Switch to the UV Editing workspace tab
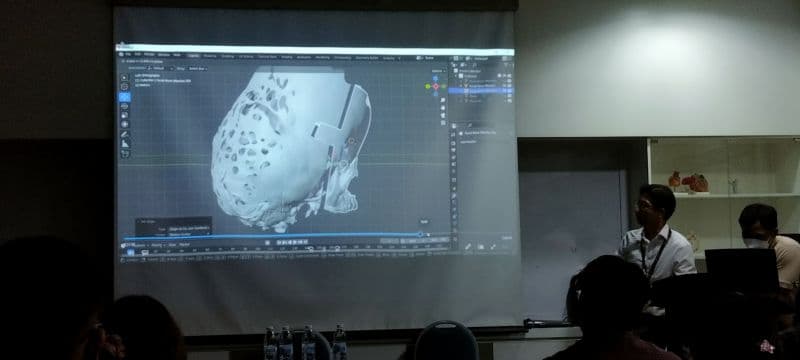 click(246, 56)
